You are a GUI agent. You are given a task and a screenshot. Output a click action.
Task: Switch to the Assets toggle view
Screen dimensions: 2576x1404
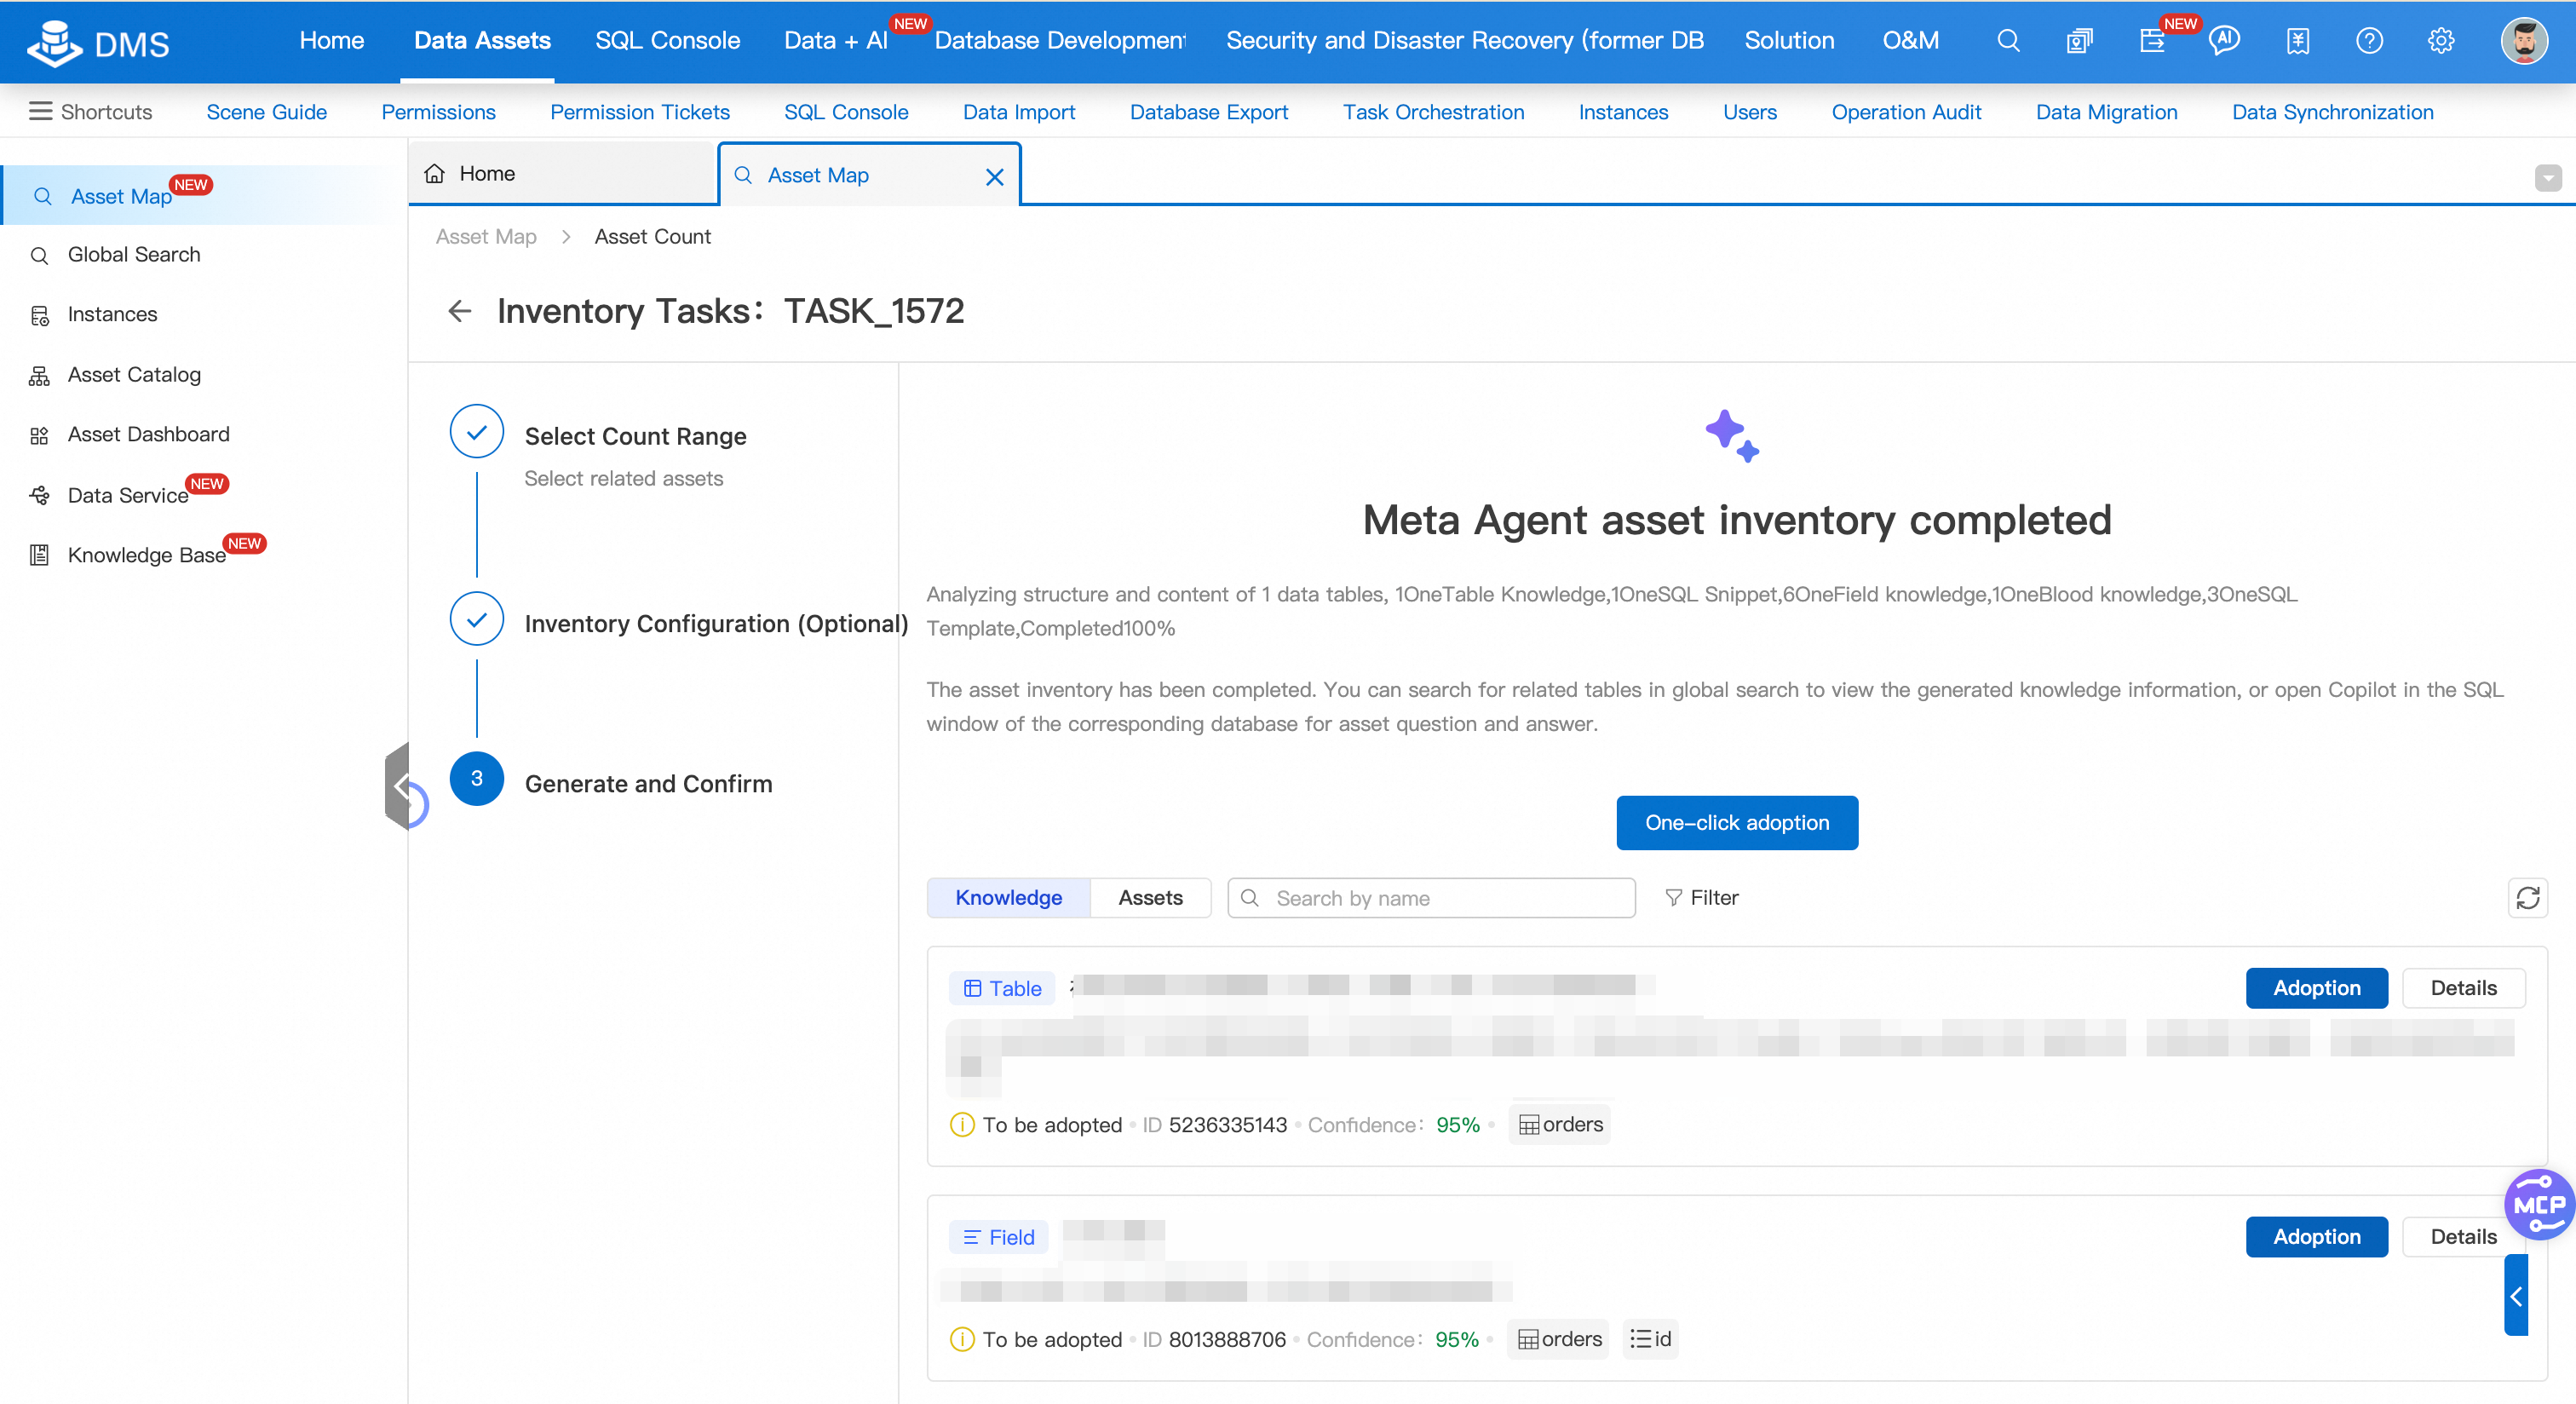[1150, 897]
